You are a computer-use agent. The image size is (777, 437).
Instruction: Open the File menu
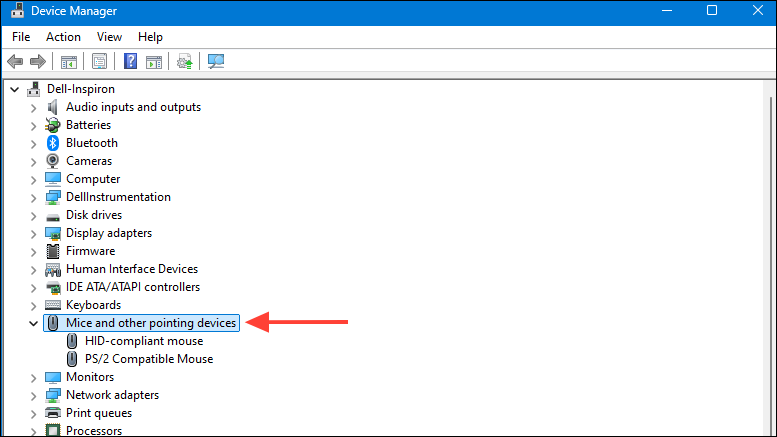21,37
